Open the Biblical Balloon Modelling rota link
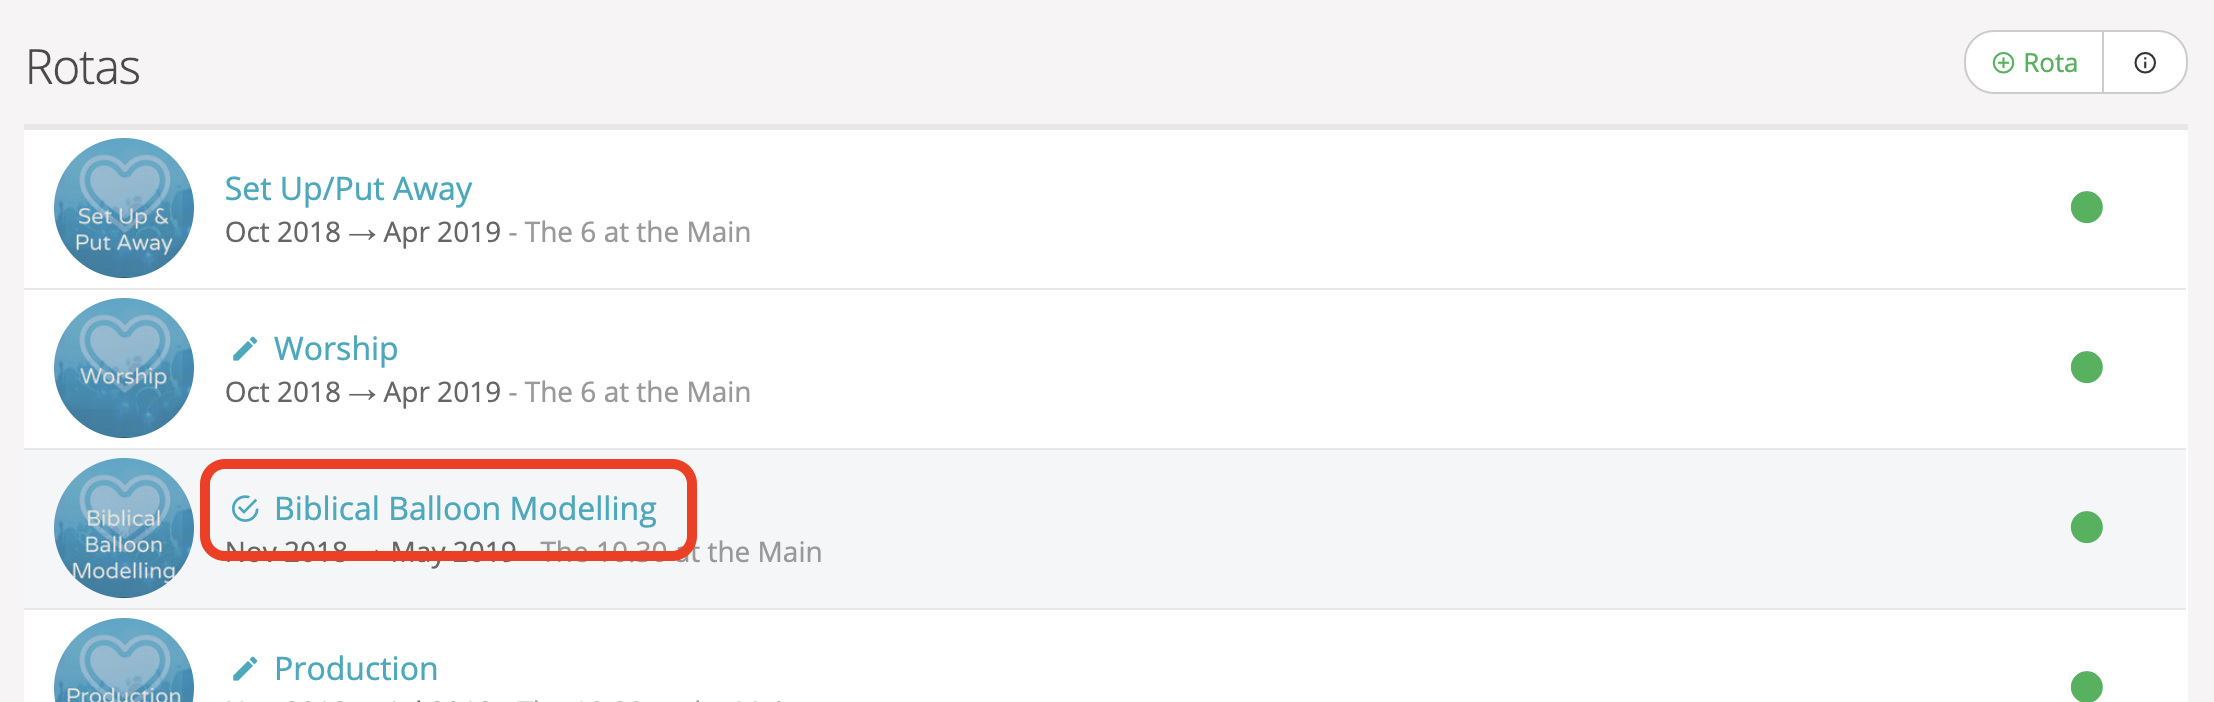The image size is (2214, 702). click(465, 508)
